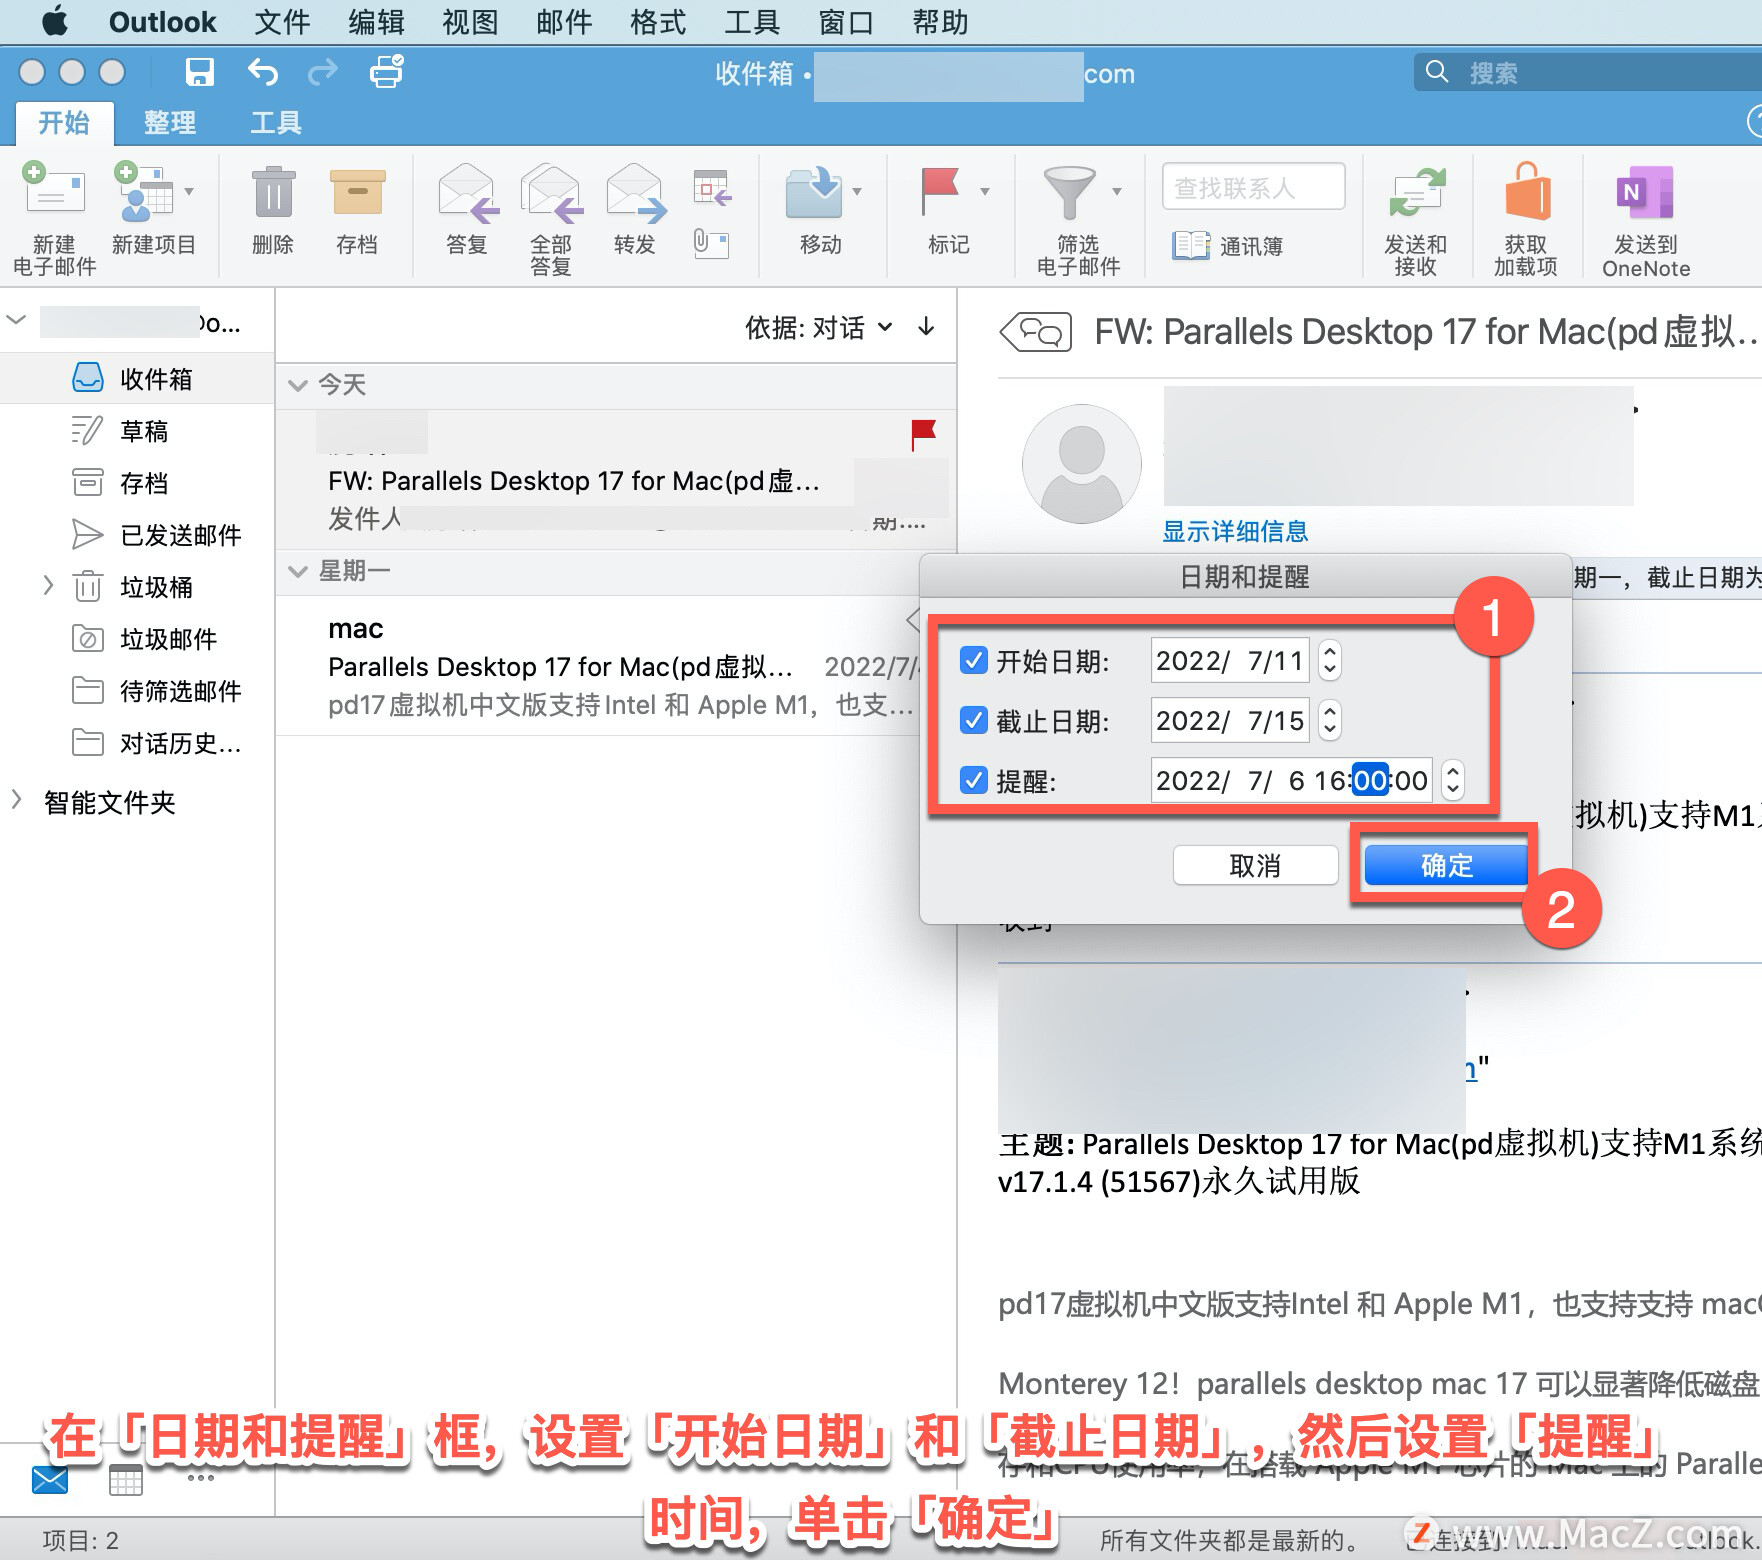Click the start date 2022/7/11 field

(x=1231, y=661)
